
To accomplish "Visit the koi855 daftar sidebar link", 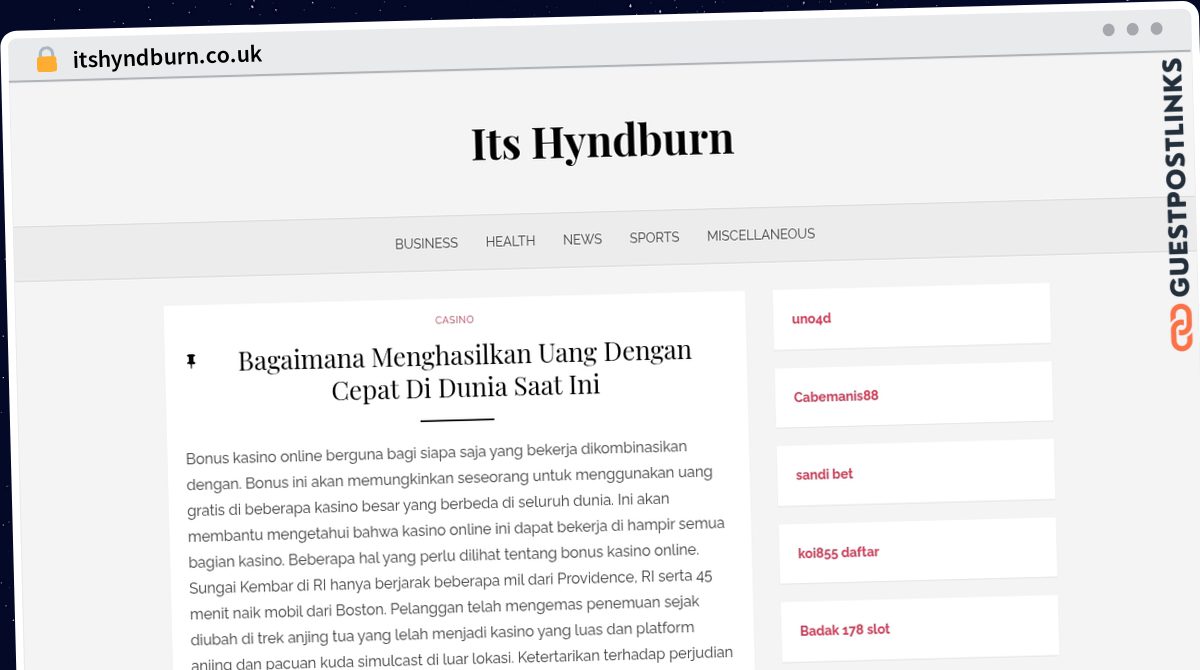I will pyautogui.click(x=838, y=552).
